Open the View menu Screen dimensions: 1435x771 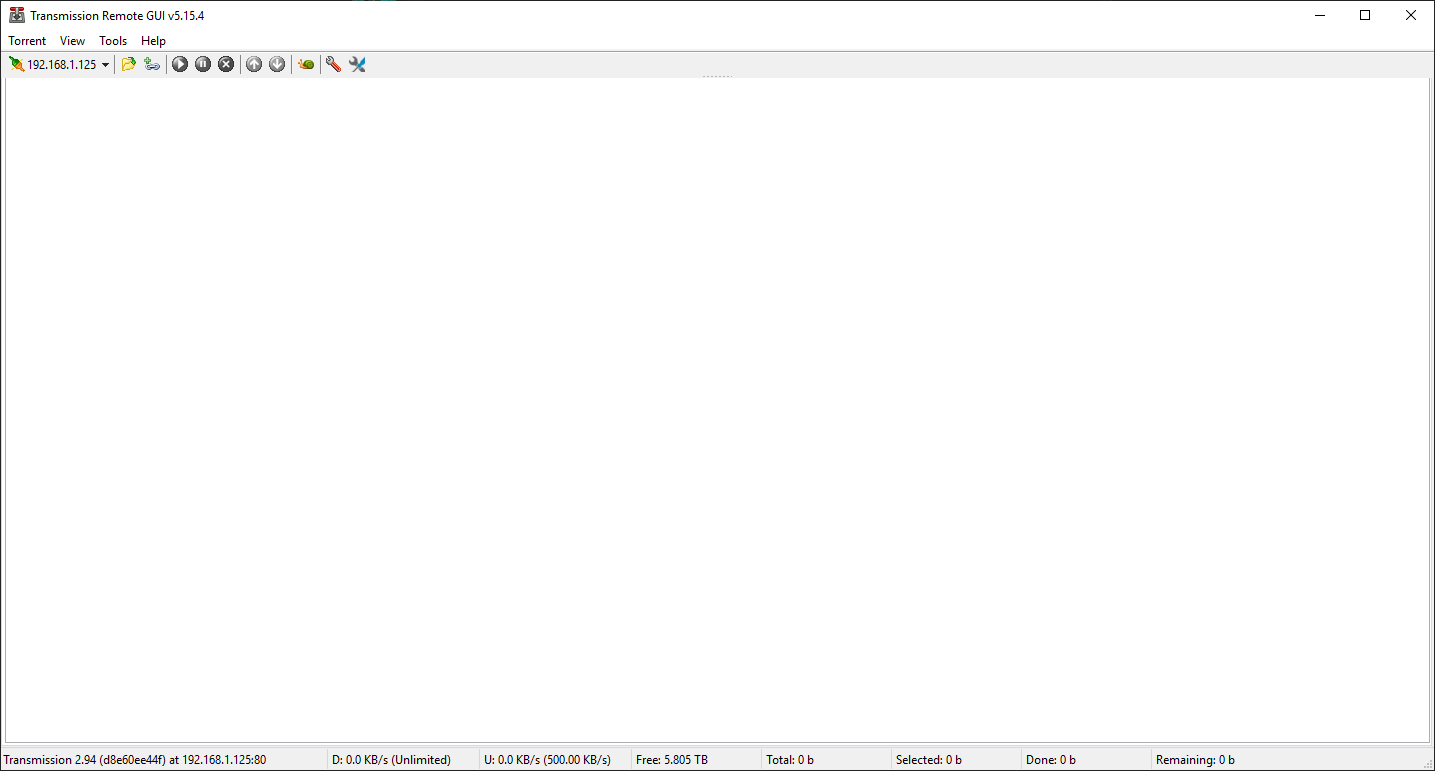(x=71, y=40)
